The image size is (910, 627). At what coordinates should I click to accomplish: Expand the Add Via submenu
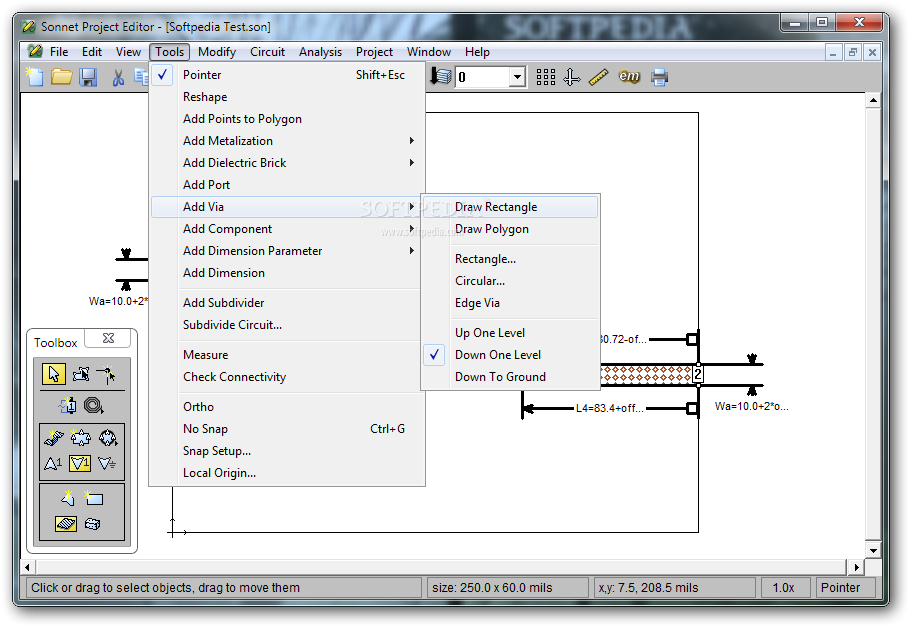(287, 207)
